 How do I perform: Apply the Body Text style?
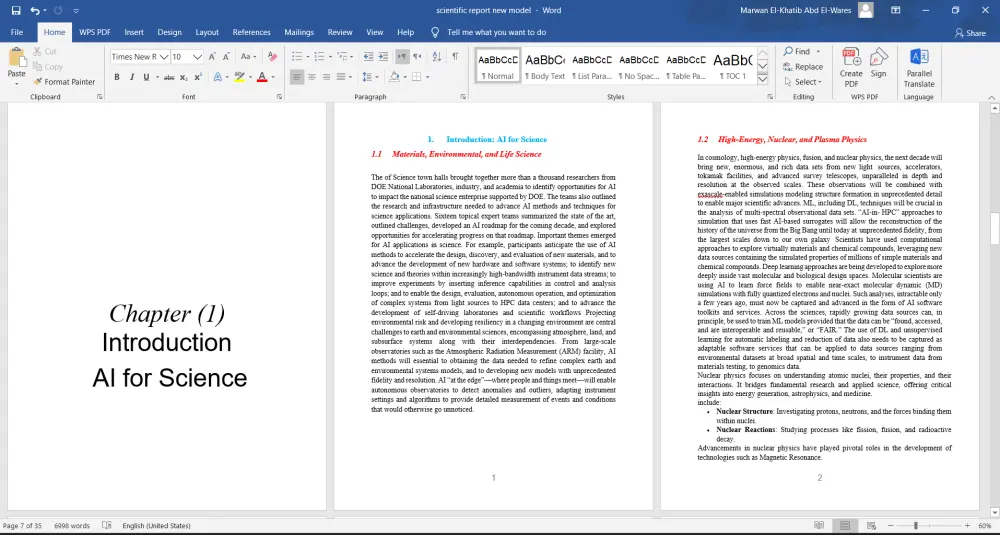click(545, 65)
